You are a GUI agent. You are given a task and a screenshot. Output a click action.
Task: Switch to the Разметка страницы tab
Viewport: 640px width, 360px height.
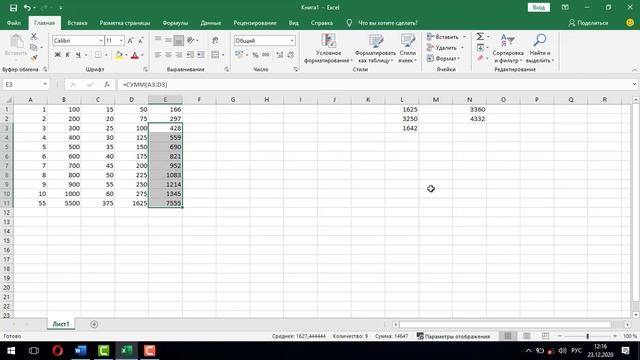[x=125, y=23]
